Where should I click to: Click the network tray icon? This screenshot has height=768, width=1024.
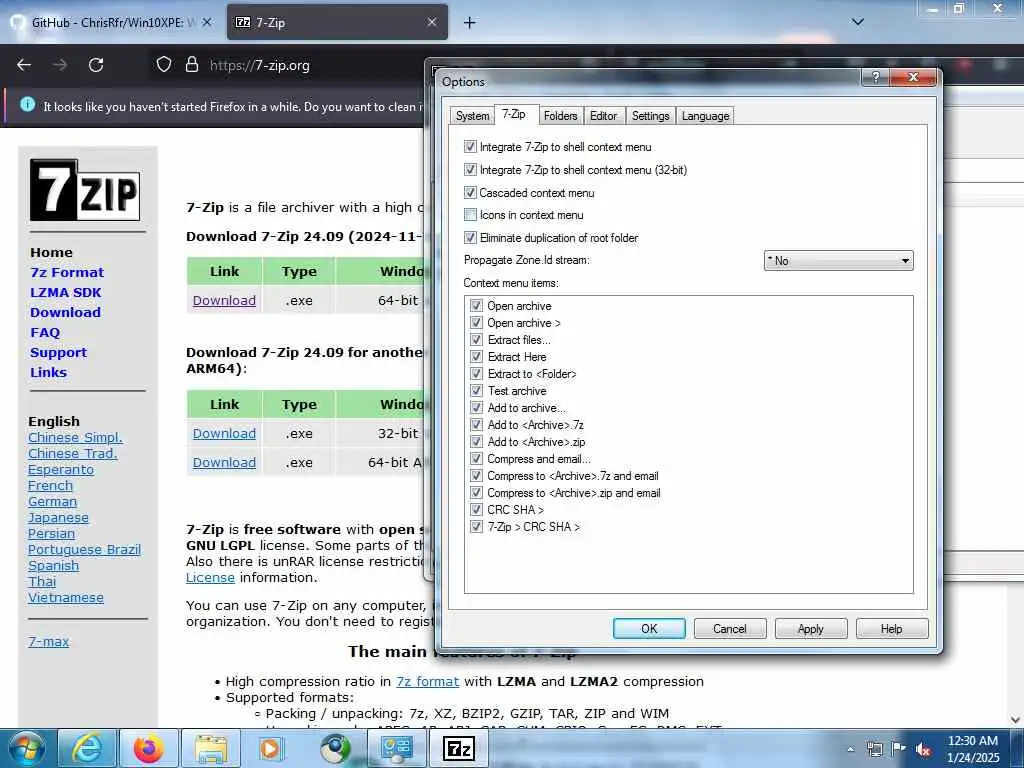[874, 749]
